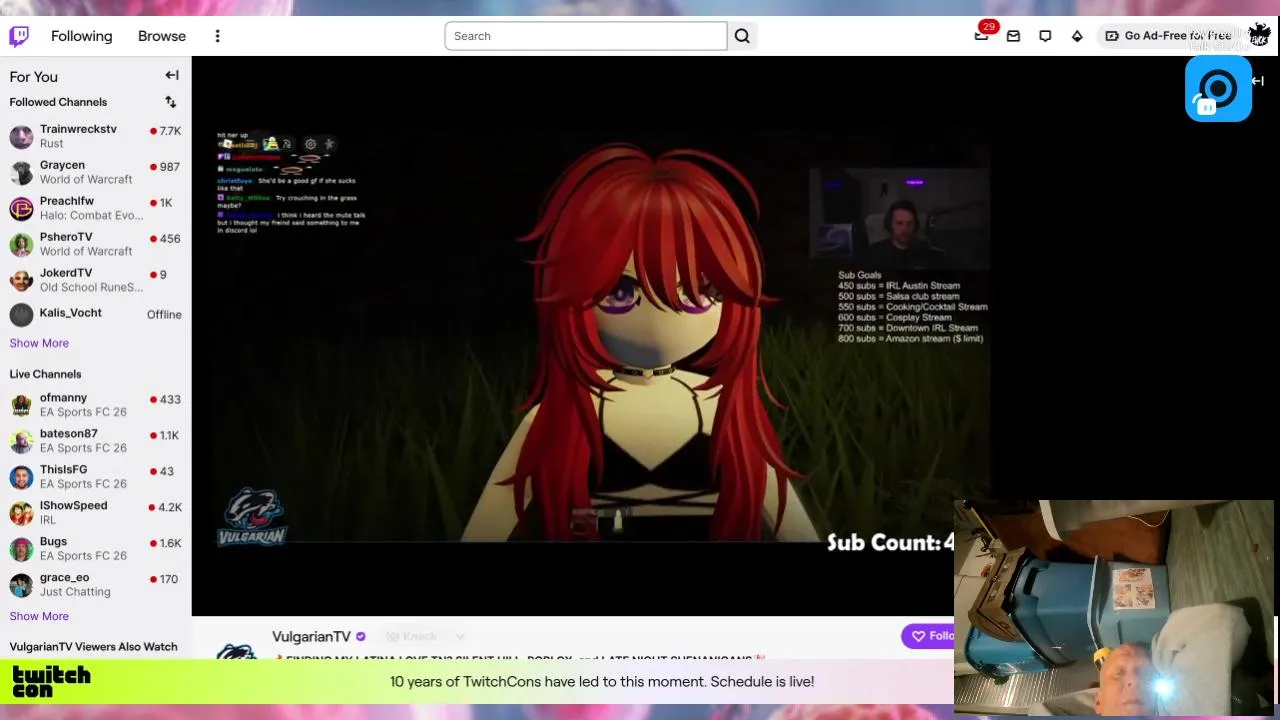Click Kalis_Vocht offline channel avatar
Image resolution: width=1280 pixels, height=720 pixels.
[x=21, y=314]
